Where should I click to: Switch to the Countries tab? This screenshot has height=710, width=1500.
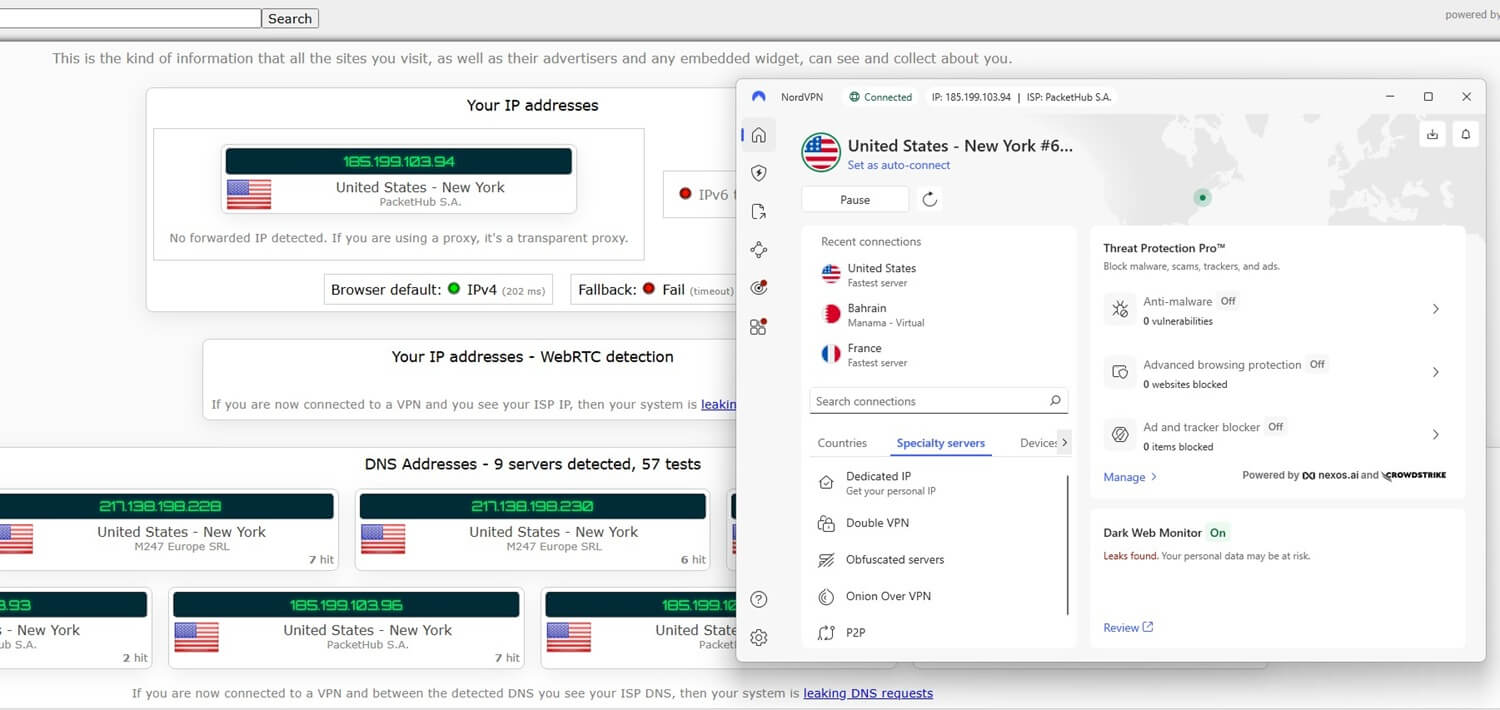click(842, 442)
